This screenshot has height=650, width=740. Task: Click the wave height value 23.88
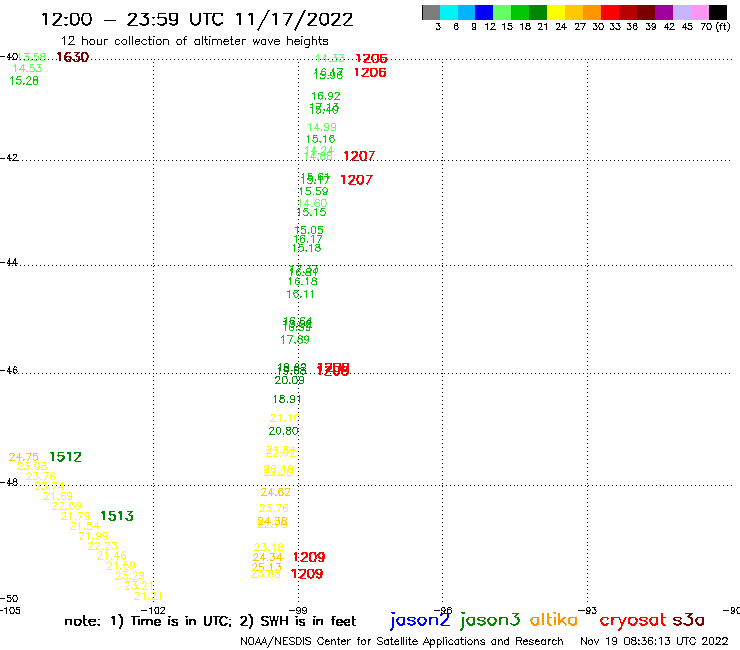click(266, 574)
